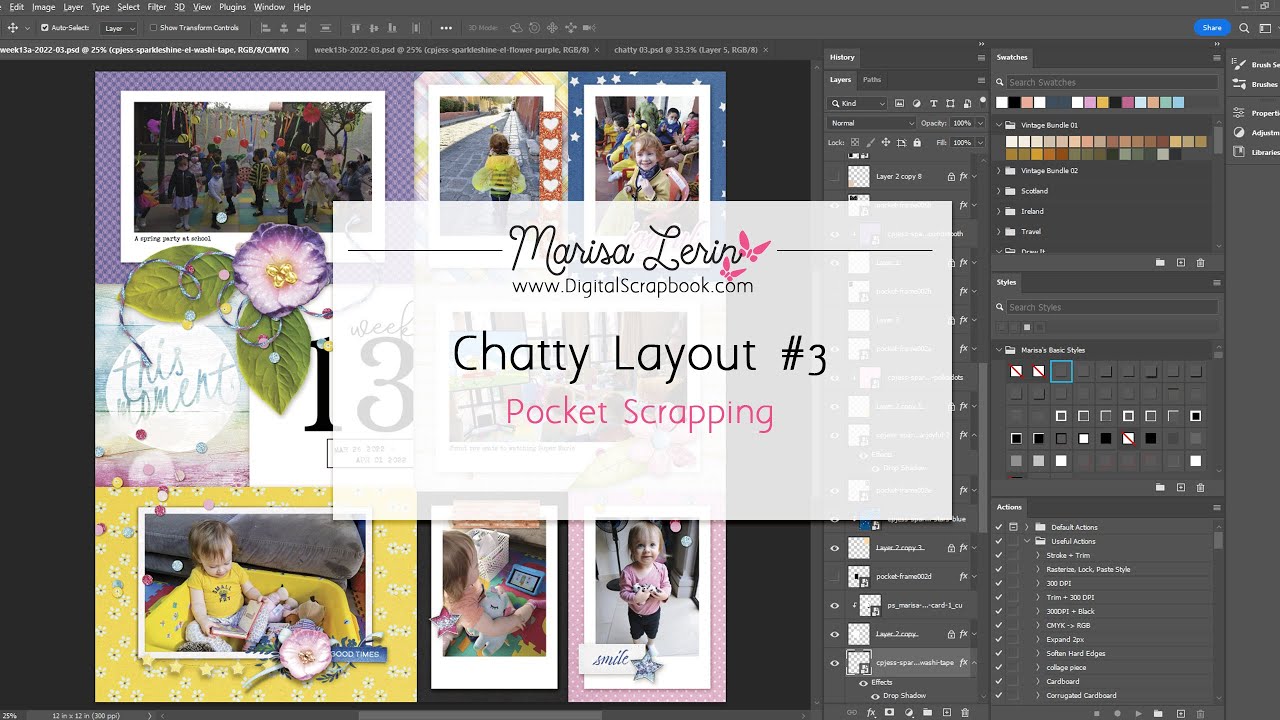Screen dimensions: 1280x720
Task: Open the Adjustments panel icon
Action: [x=1239, y=132]
